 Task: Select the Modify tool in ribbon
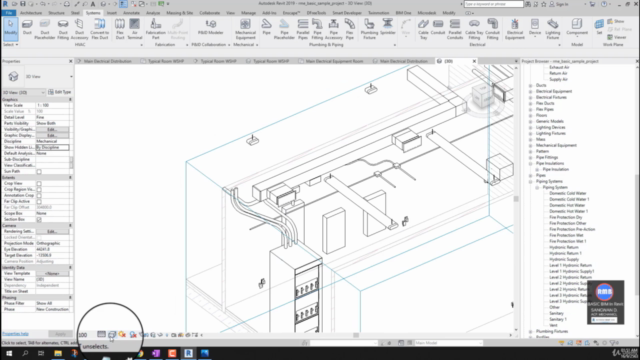coord(11,29)
